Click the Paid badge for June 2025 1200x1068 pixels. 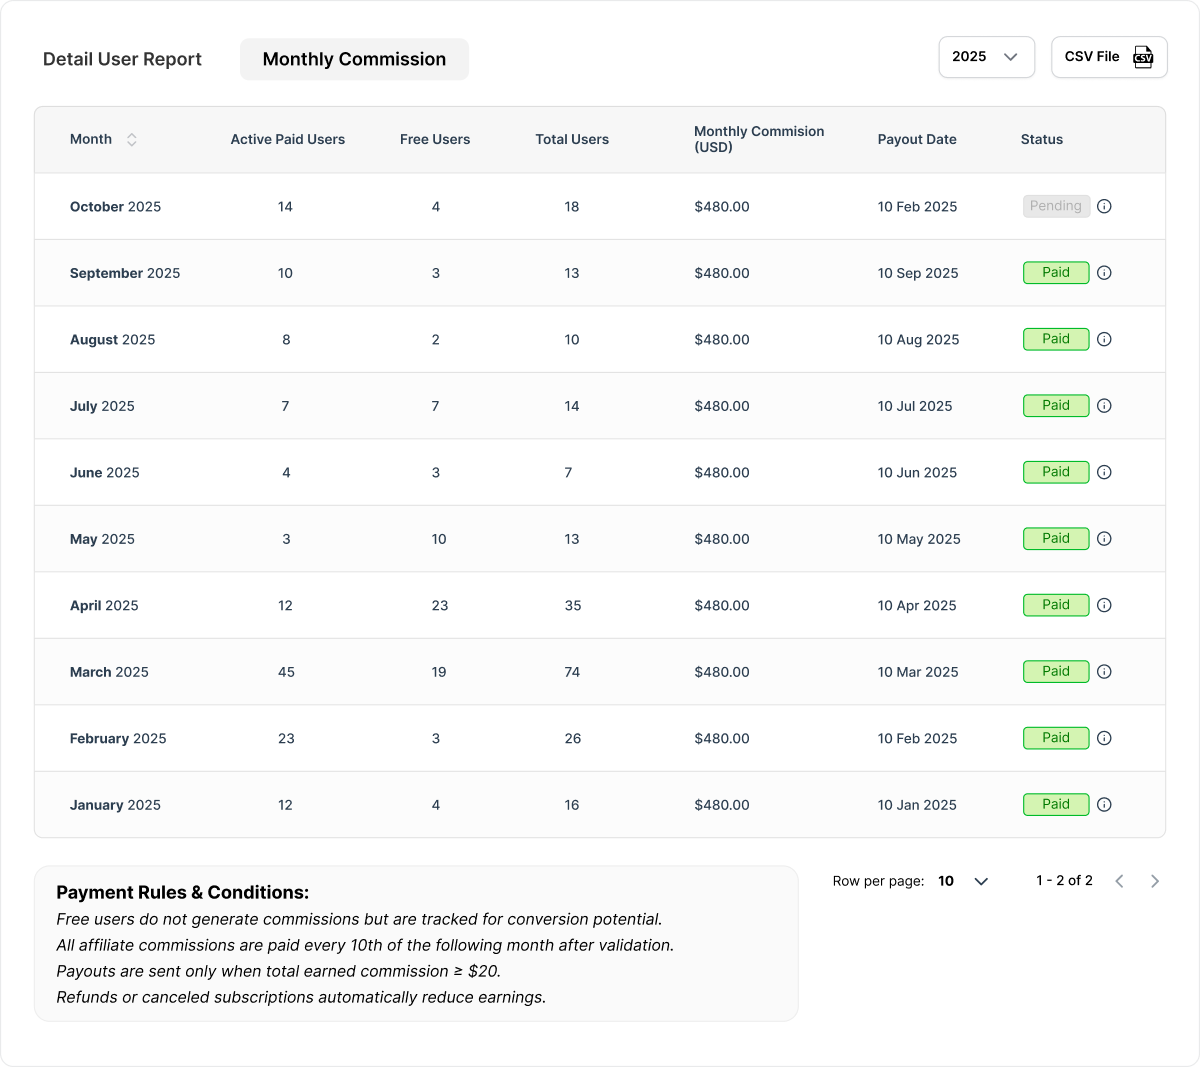(x=1055, y=472)
